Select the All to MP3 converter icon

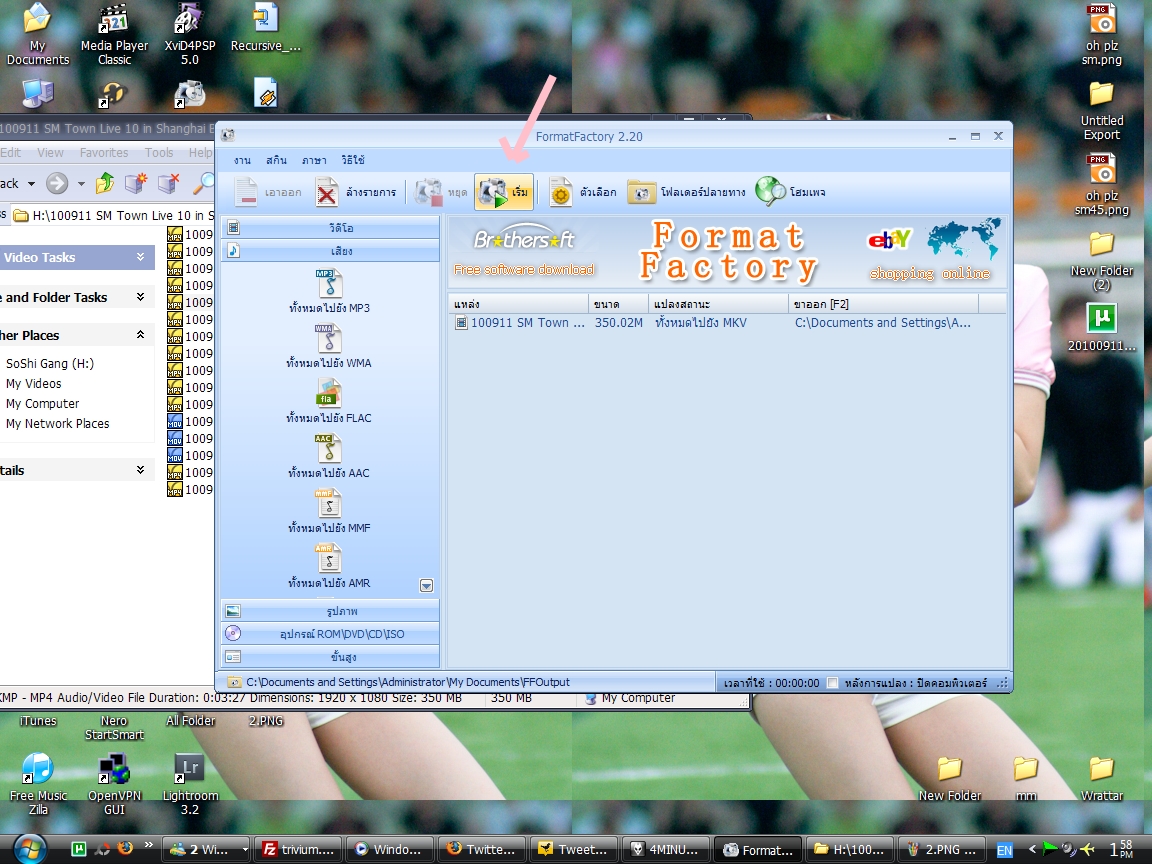[329, 283]
